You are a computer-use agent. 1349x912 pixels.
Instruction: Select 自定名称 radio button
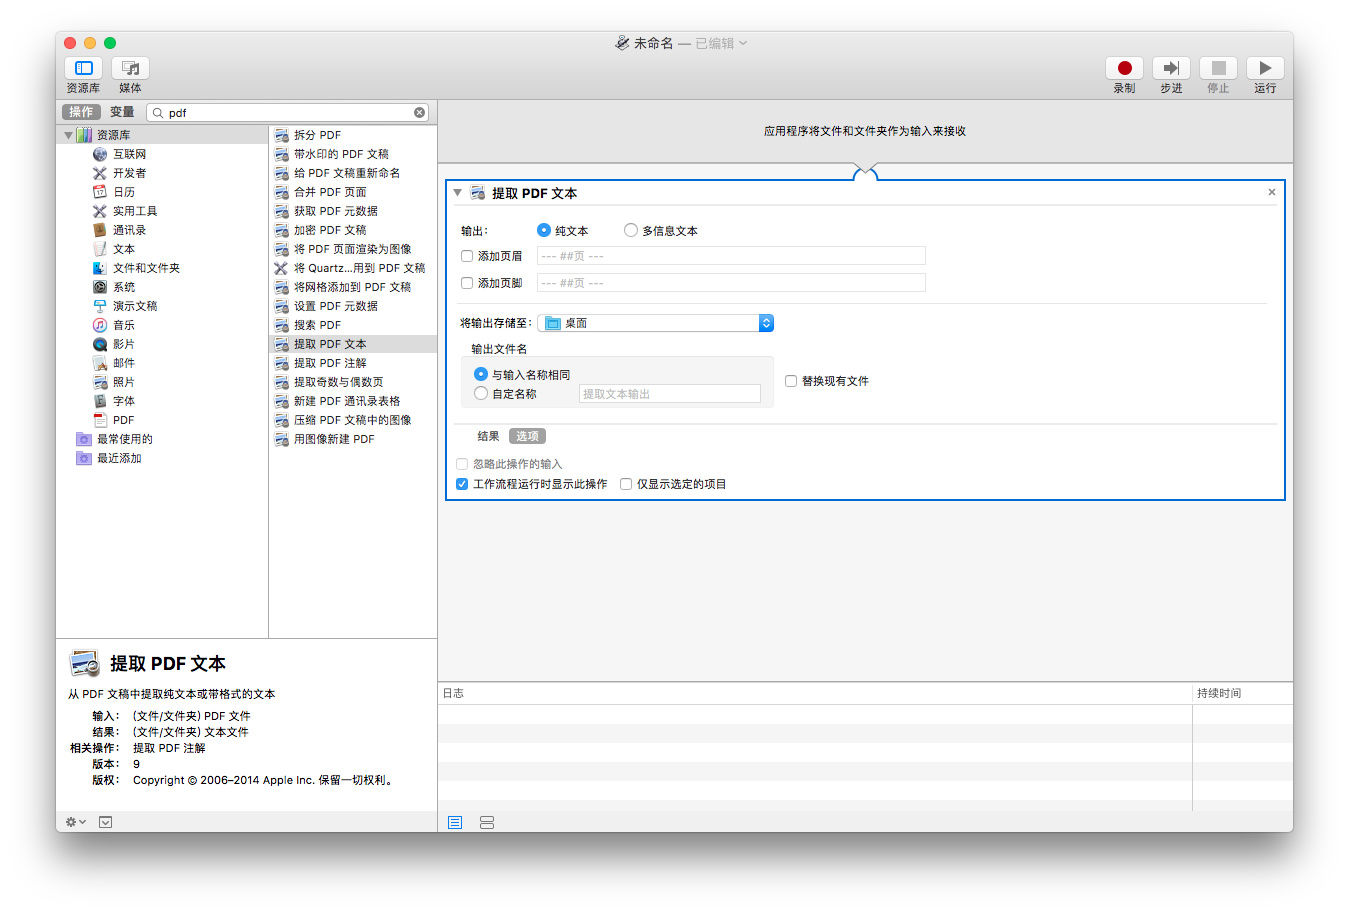click(481, 394)
